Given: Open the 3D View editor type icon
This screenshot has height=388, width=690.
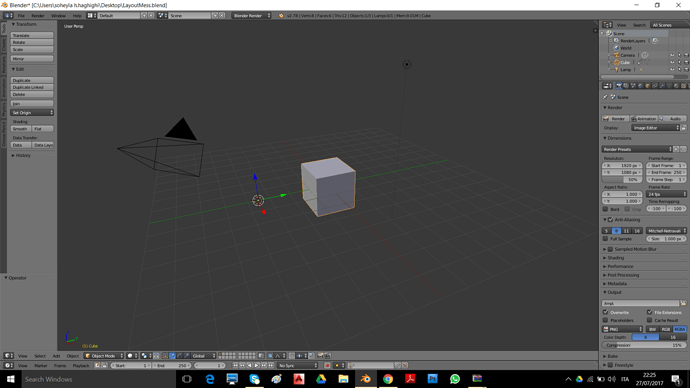Looking at the screenshot, I should [8, 355].
